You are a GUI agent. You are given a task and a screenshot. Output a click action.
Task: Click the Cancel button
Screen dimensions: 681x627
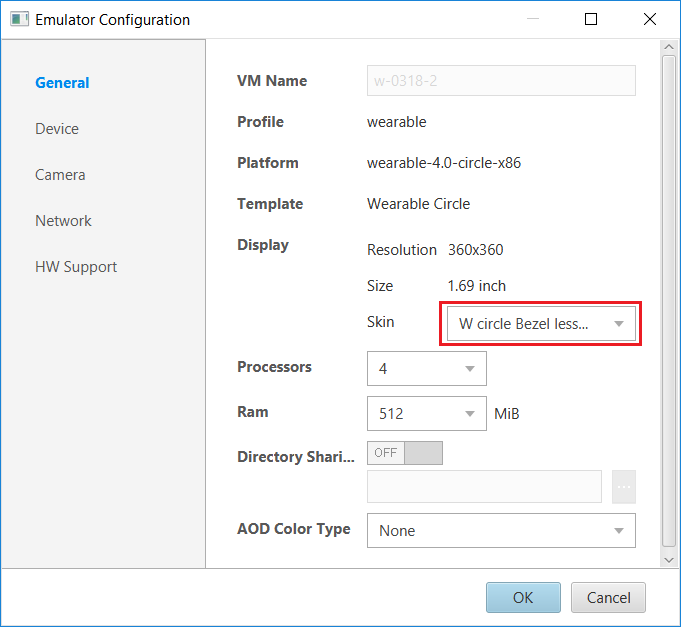click(x=608, y=598)
